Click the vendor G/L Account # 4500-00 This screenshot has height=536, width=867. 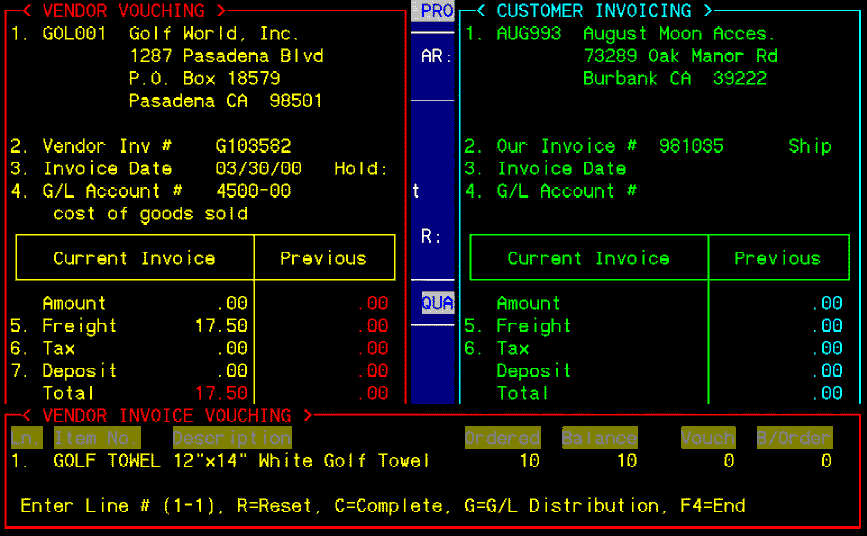253,191
